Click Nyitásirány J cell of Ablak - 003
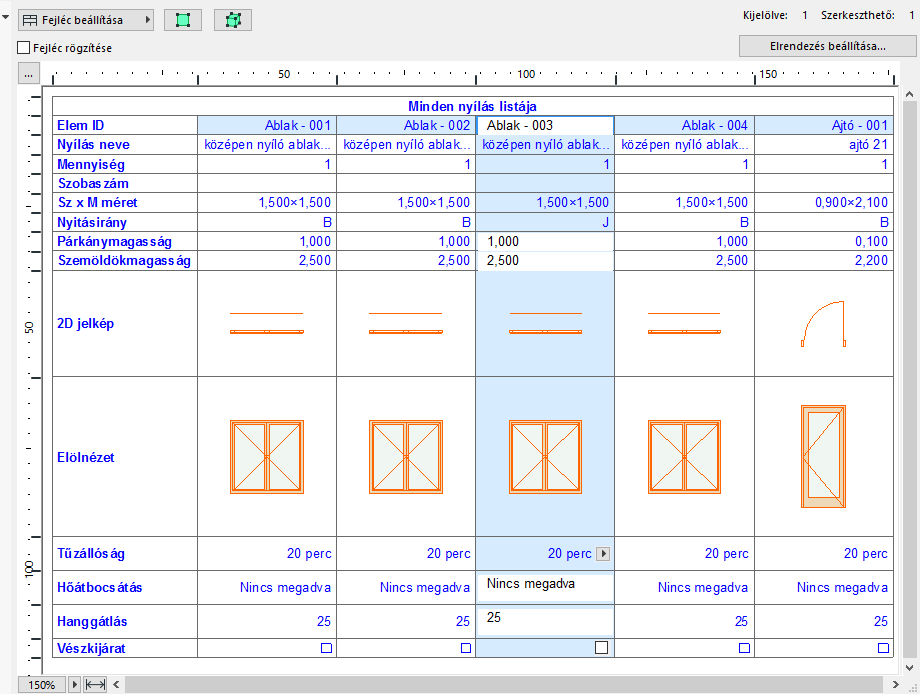This screenshot has height=694, width=920. pyautogui.click(x=545, y=222)
